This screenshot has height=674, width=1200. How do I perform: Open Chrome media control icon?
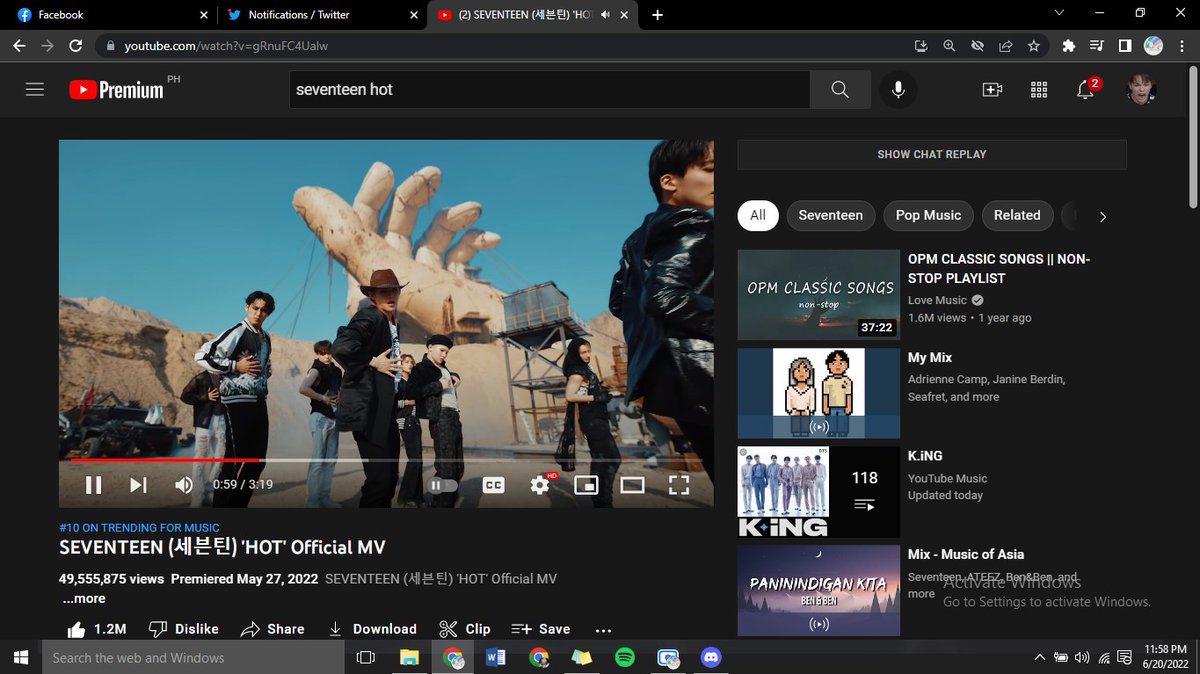click(x=1097, y=46)
